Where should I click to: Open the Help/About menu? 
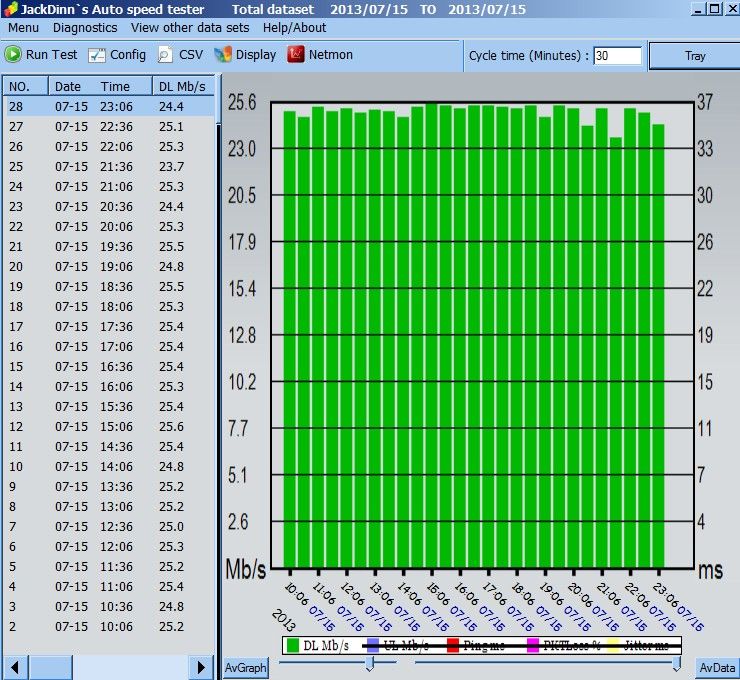pos(294,28)
